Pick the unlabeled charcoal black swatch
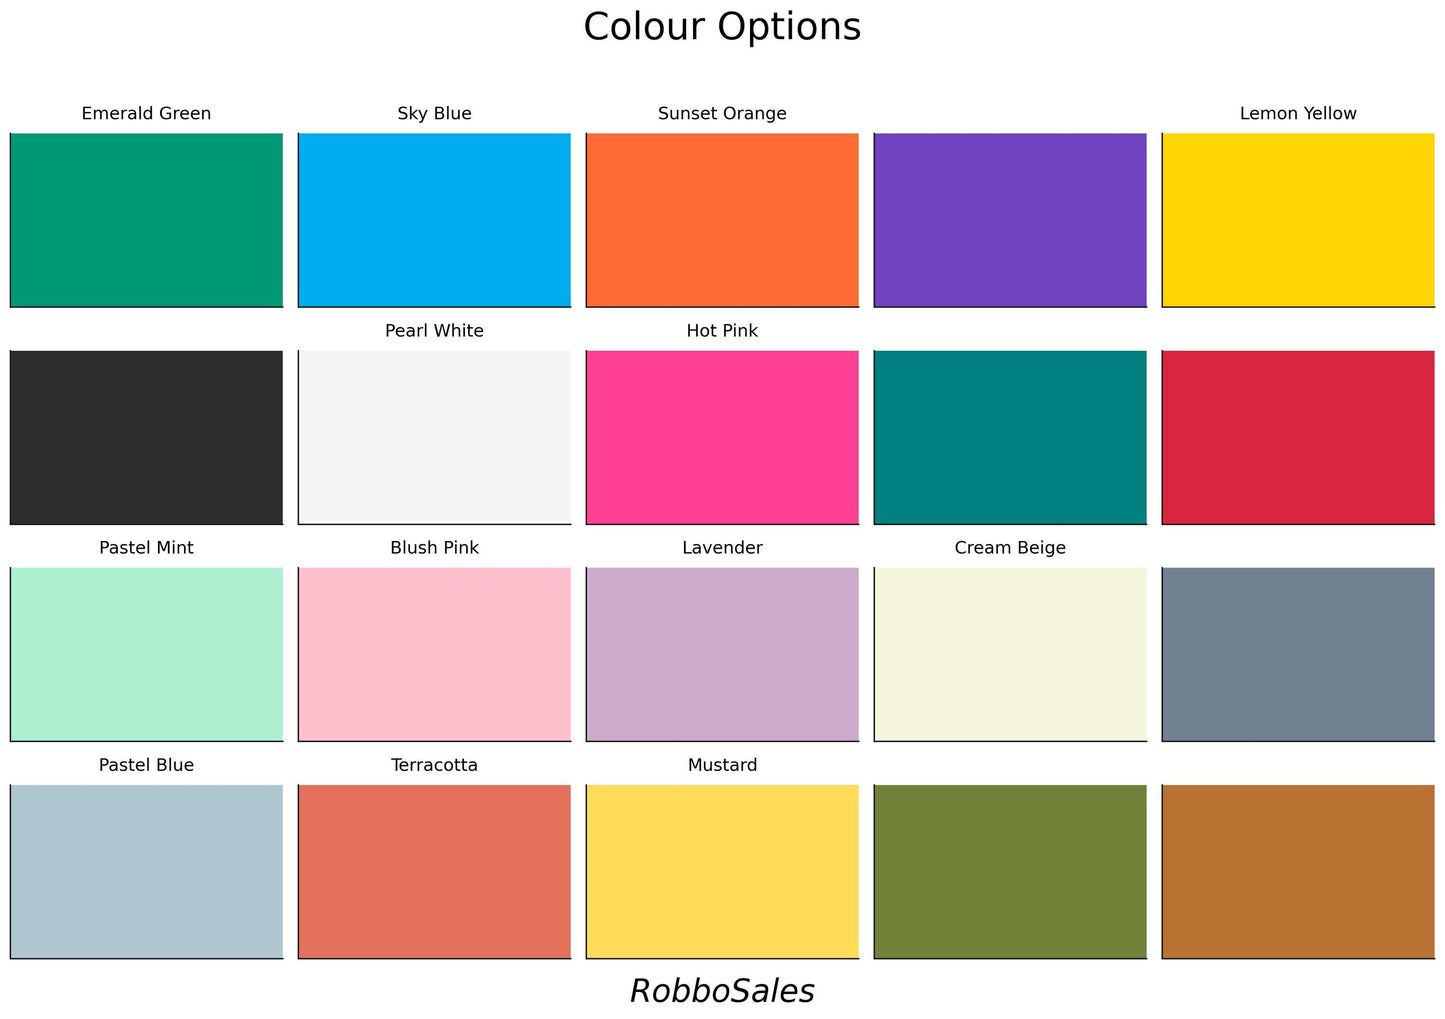 coord(146,437)
